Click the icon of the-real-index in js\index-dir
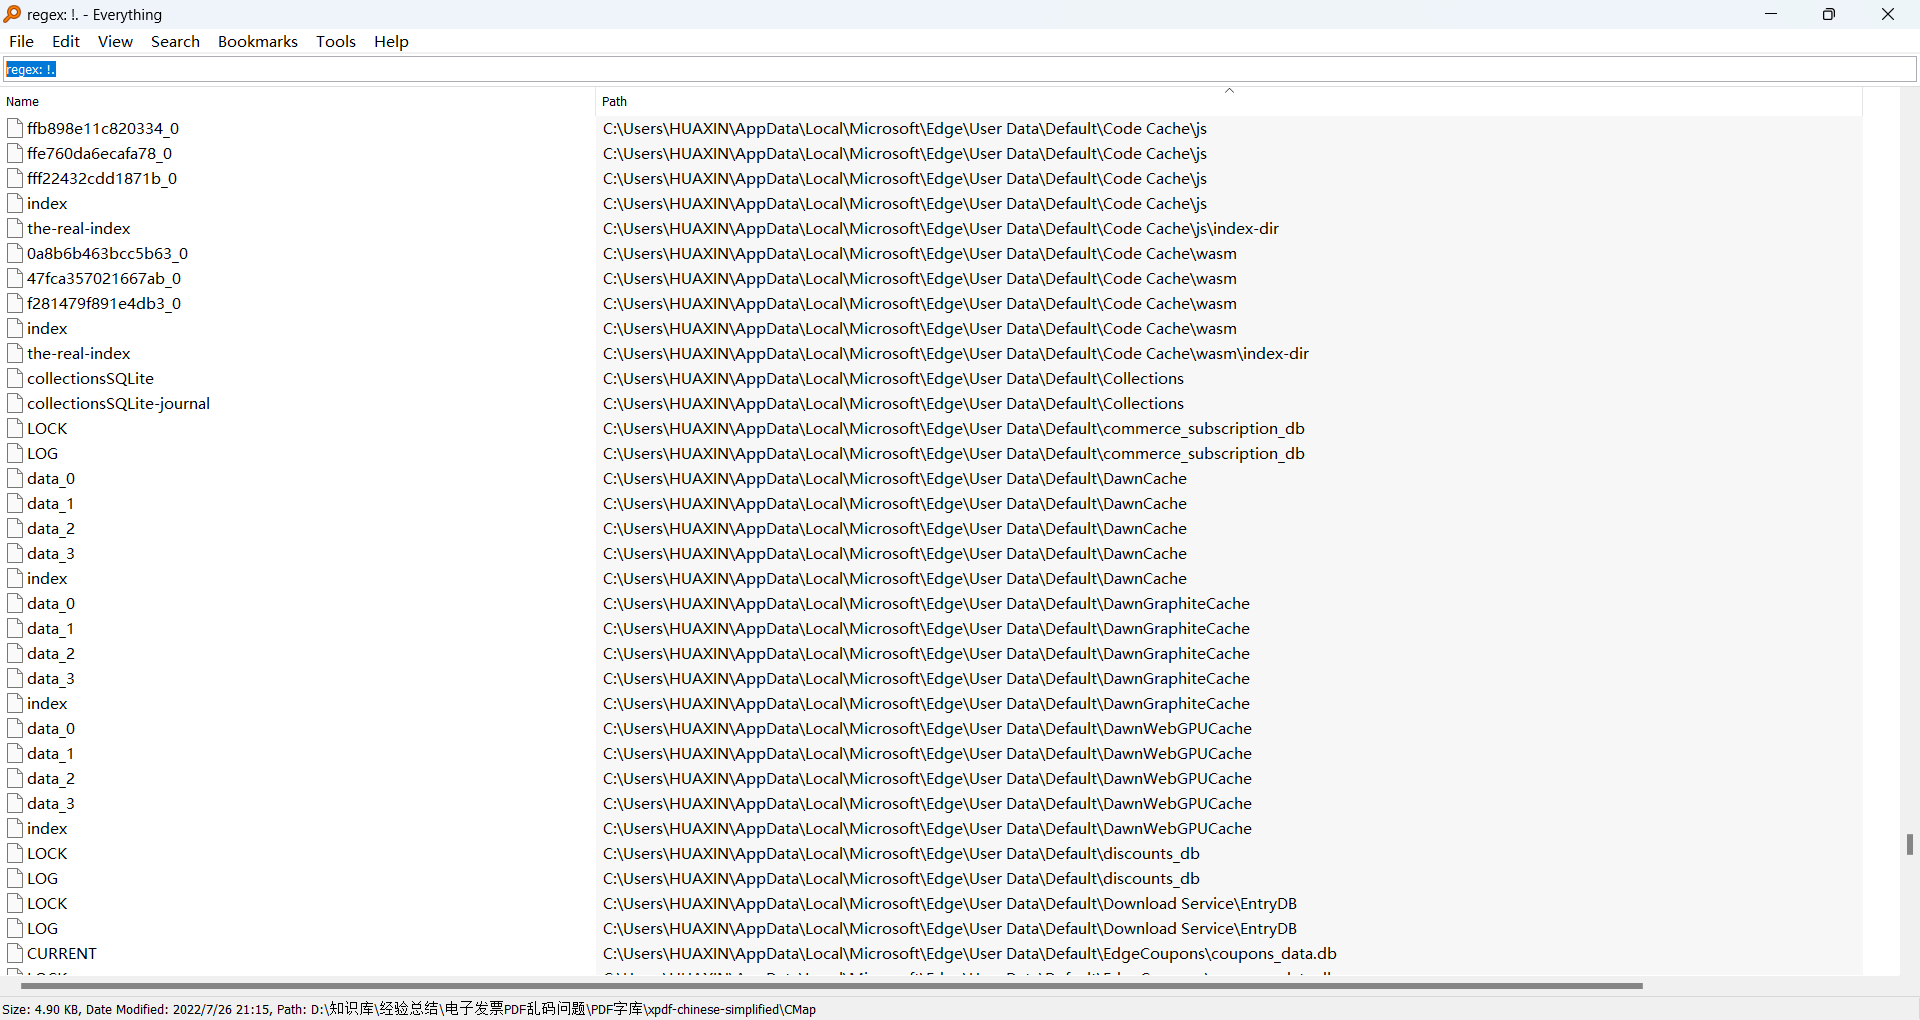 coord(15,228)
